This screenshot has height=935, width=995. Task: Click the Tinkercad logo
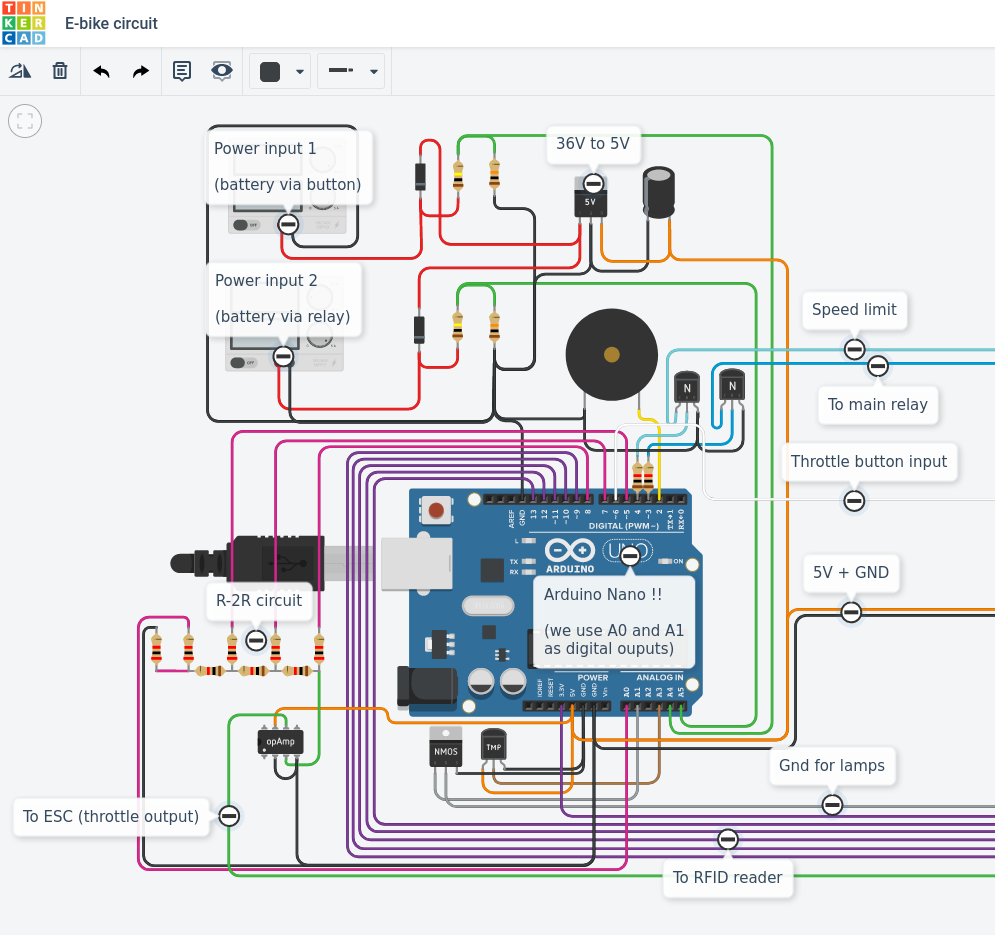(x=23, y=23)
